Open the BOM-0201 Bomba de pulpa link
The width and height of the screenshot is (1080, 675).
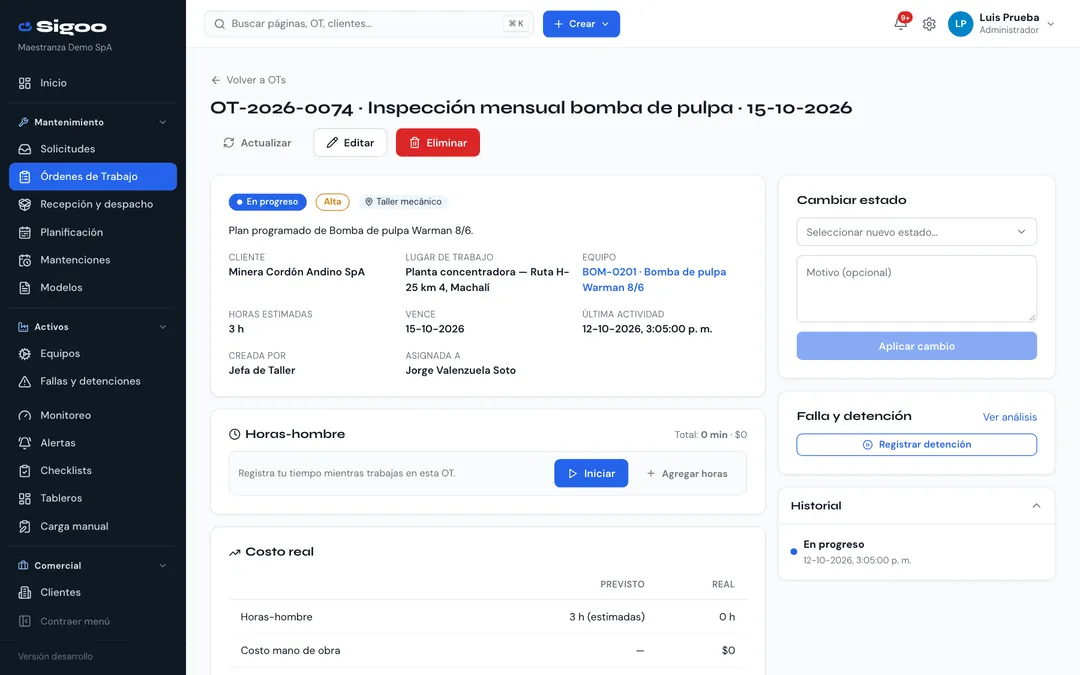tap(654, 280)
